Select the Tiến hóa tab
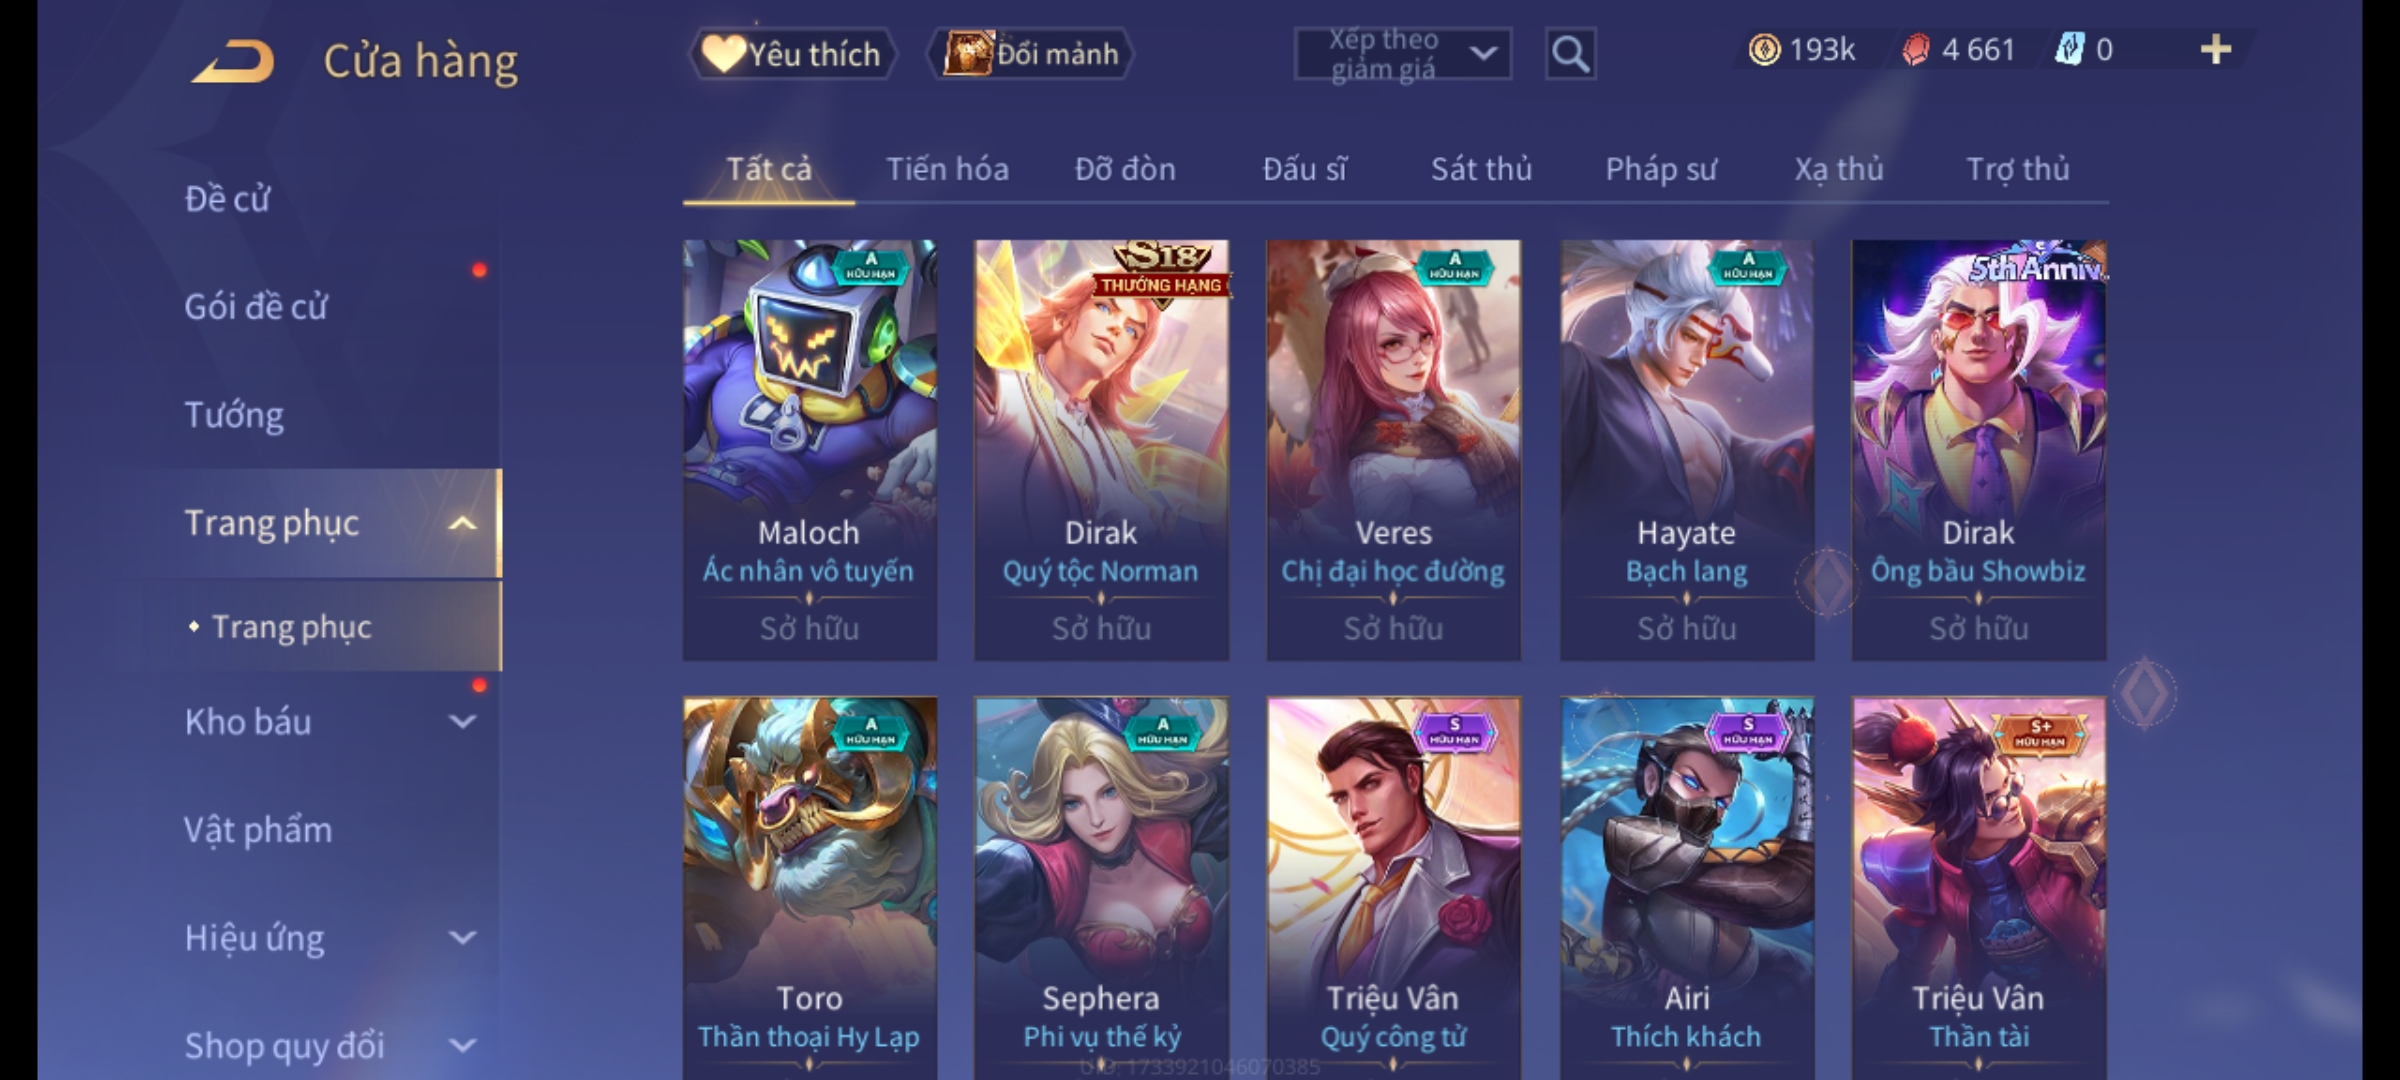 pos(947,169)
